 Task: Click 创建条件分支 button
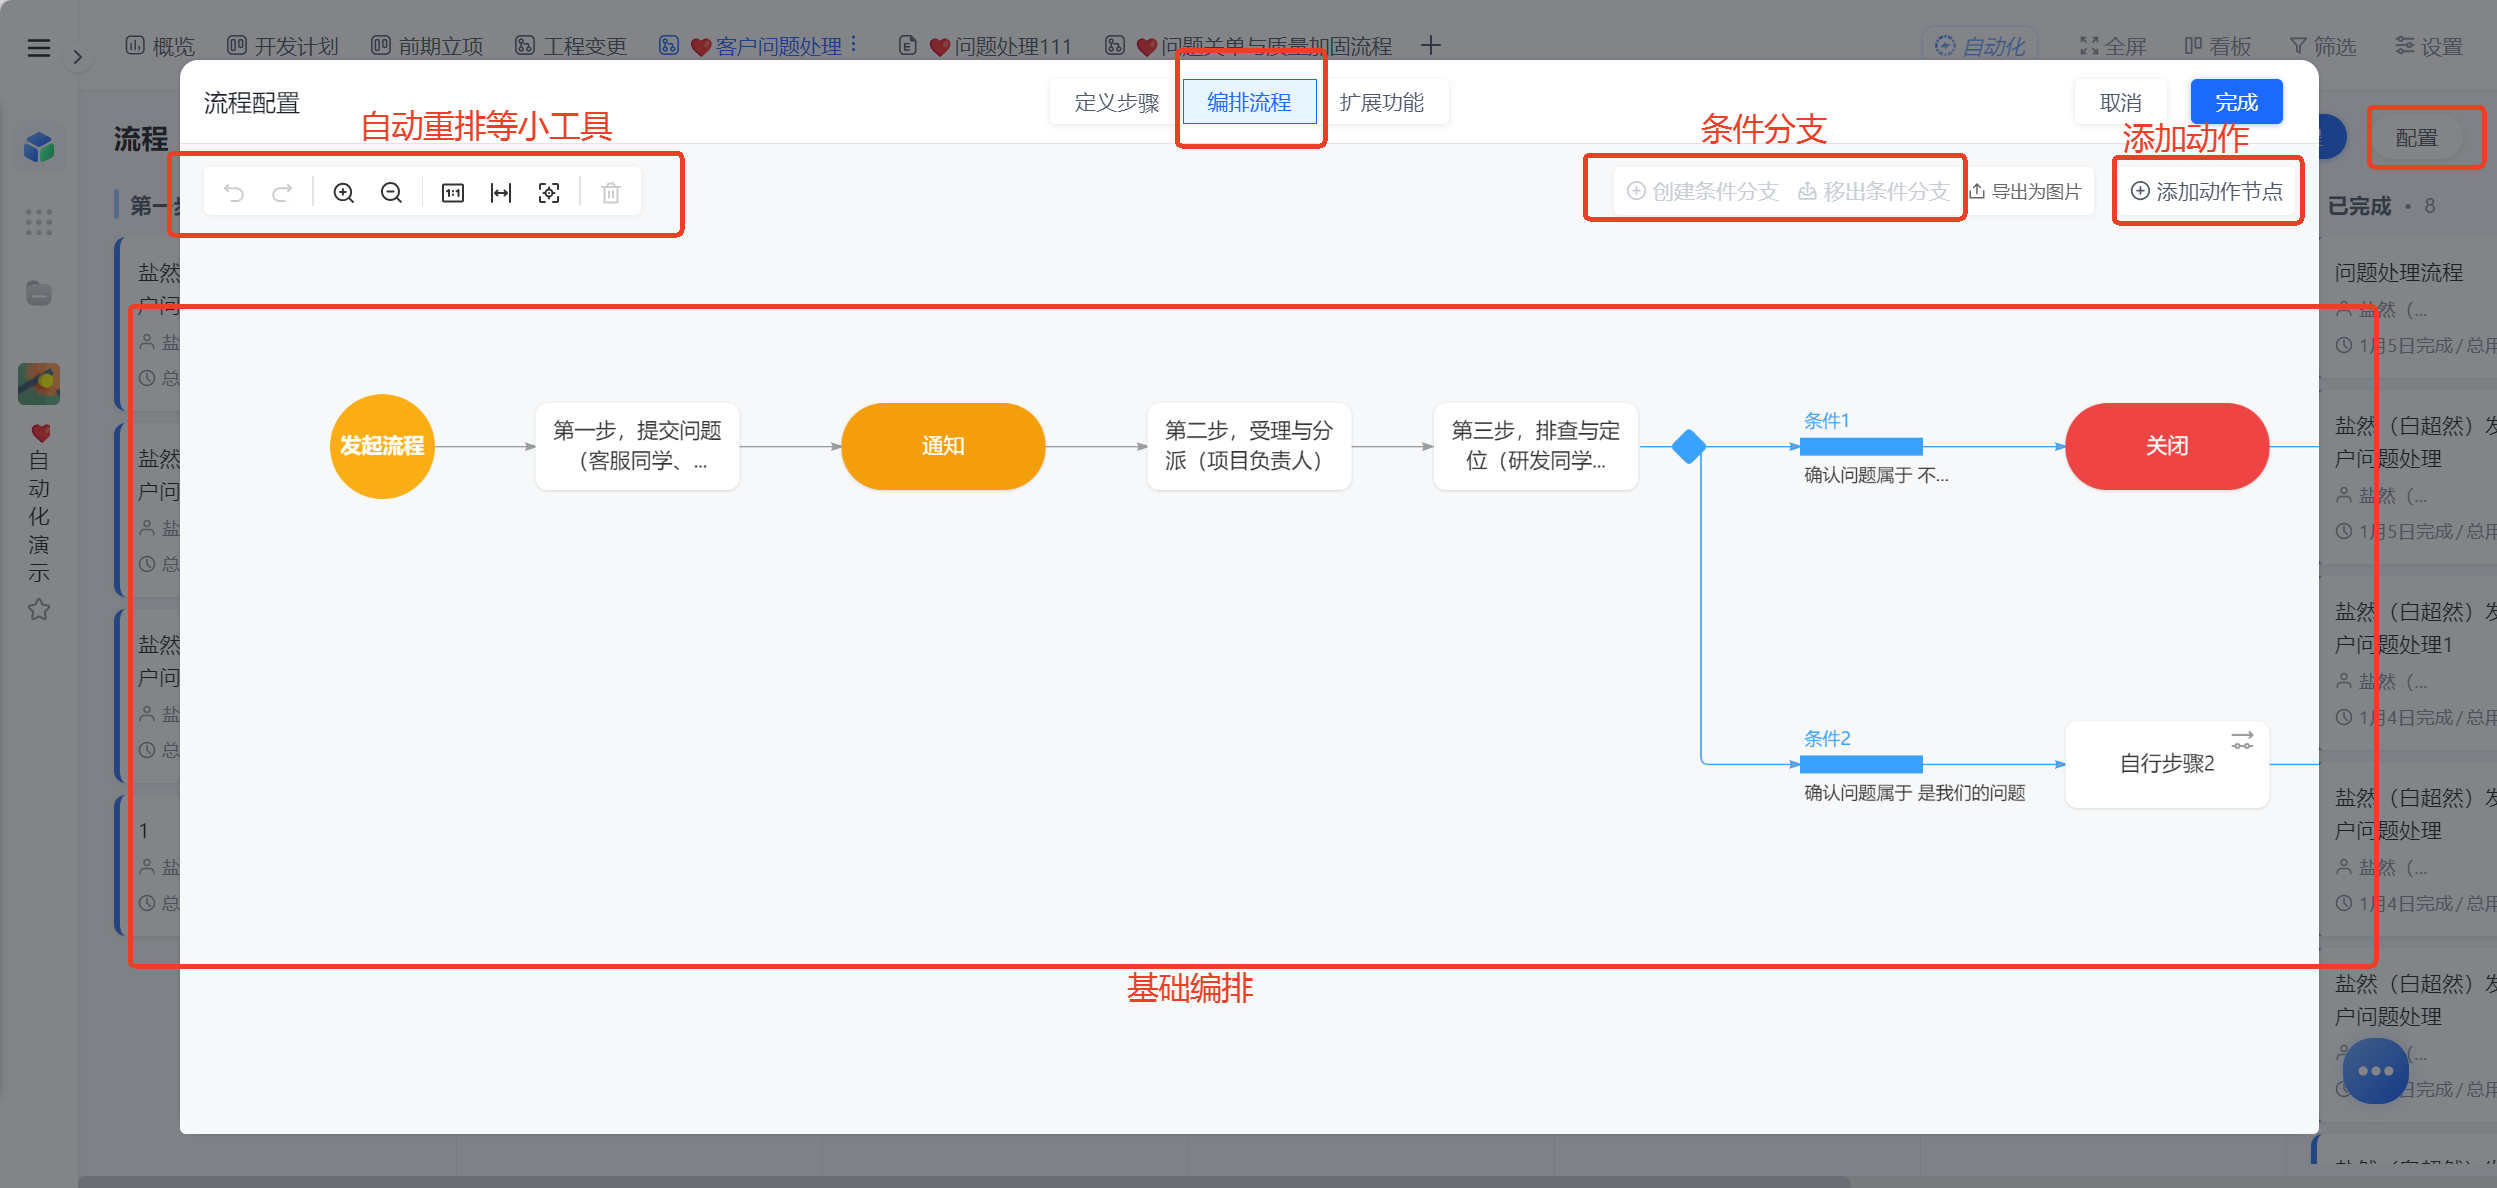(1702, 191)
